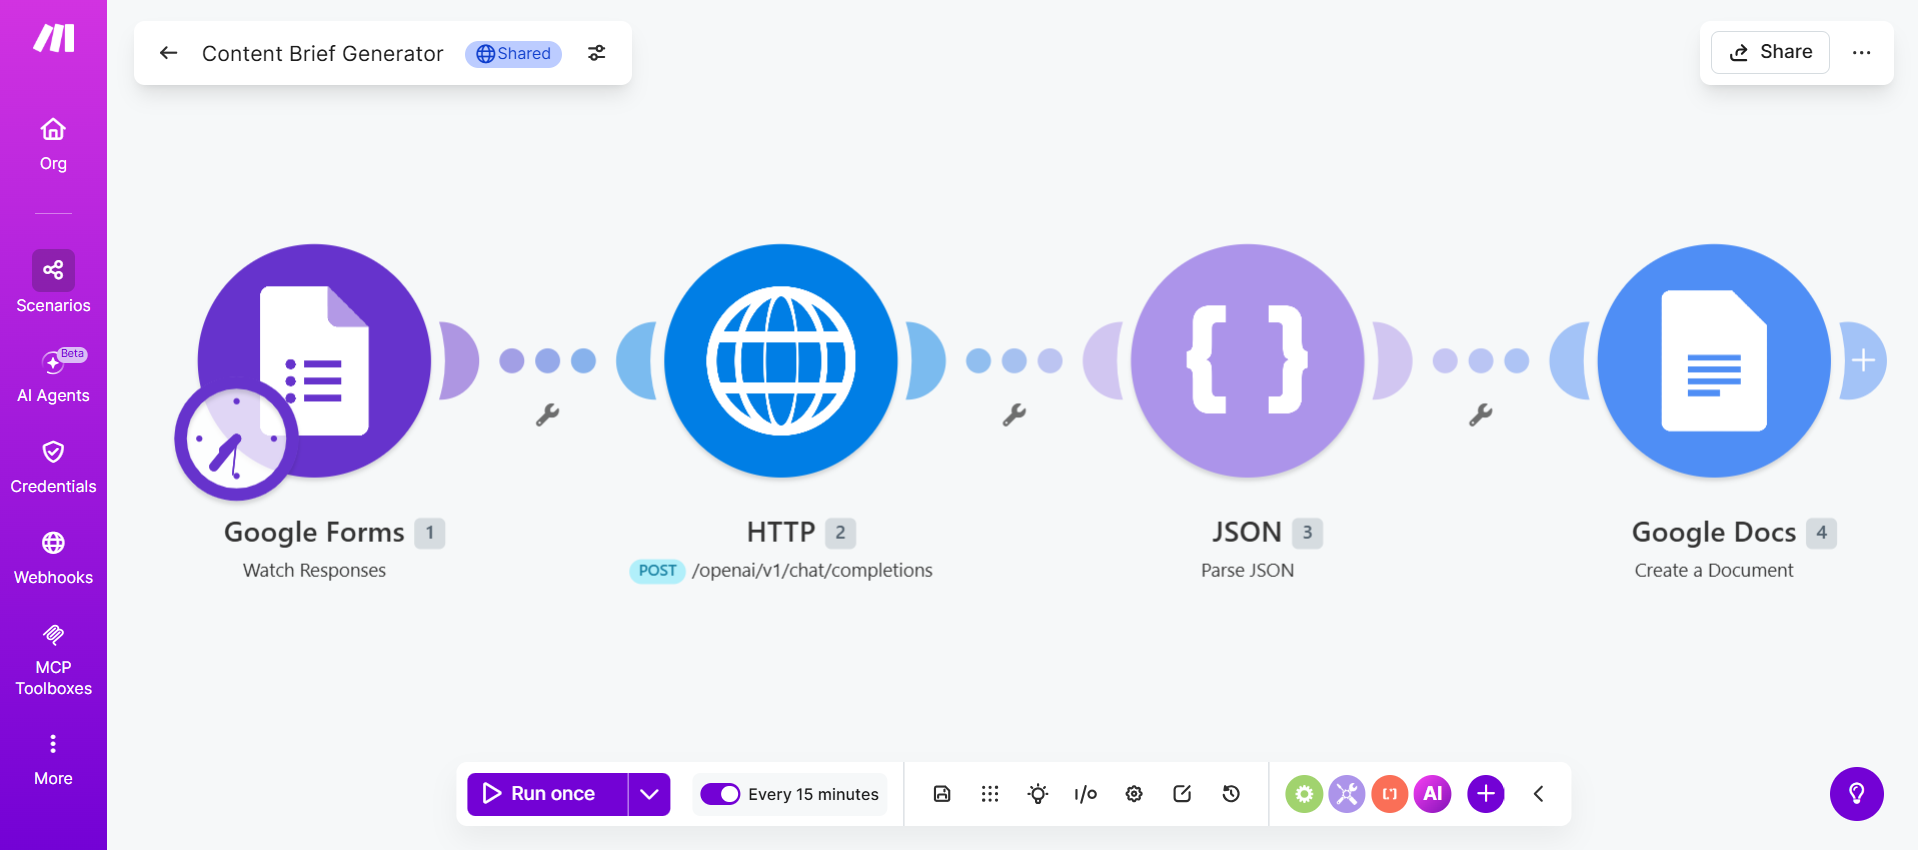This screenshot has height=850, width=1918.
Task: Click the Google Docs label
Action: 1714,532
